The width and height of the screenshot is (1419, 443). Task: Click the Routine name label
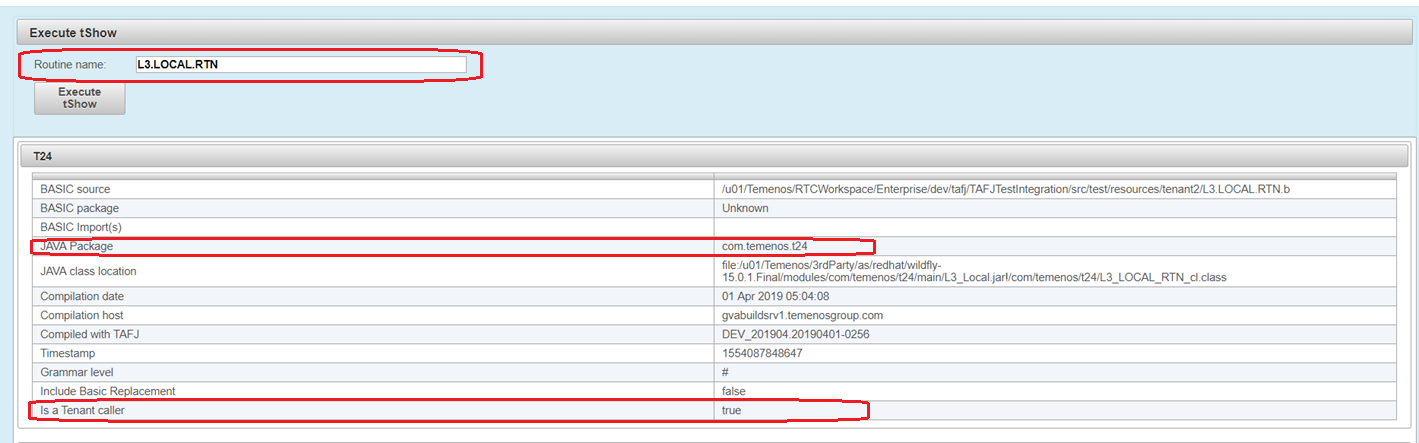click(x=70, y=65)
